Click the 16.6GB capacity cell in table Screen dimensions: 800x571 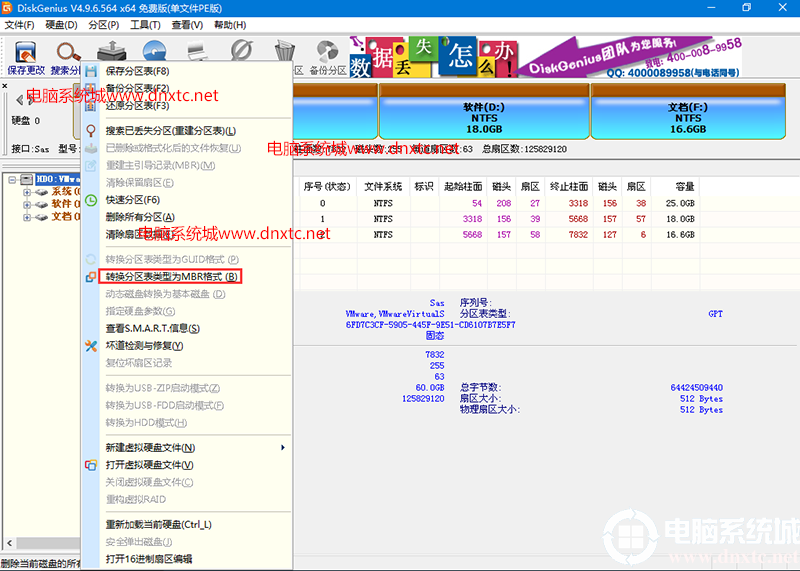pos(680,235)
